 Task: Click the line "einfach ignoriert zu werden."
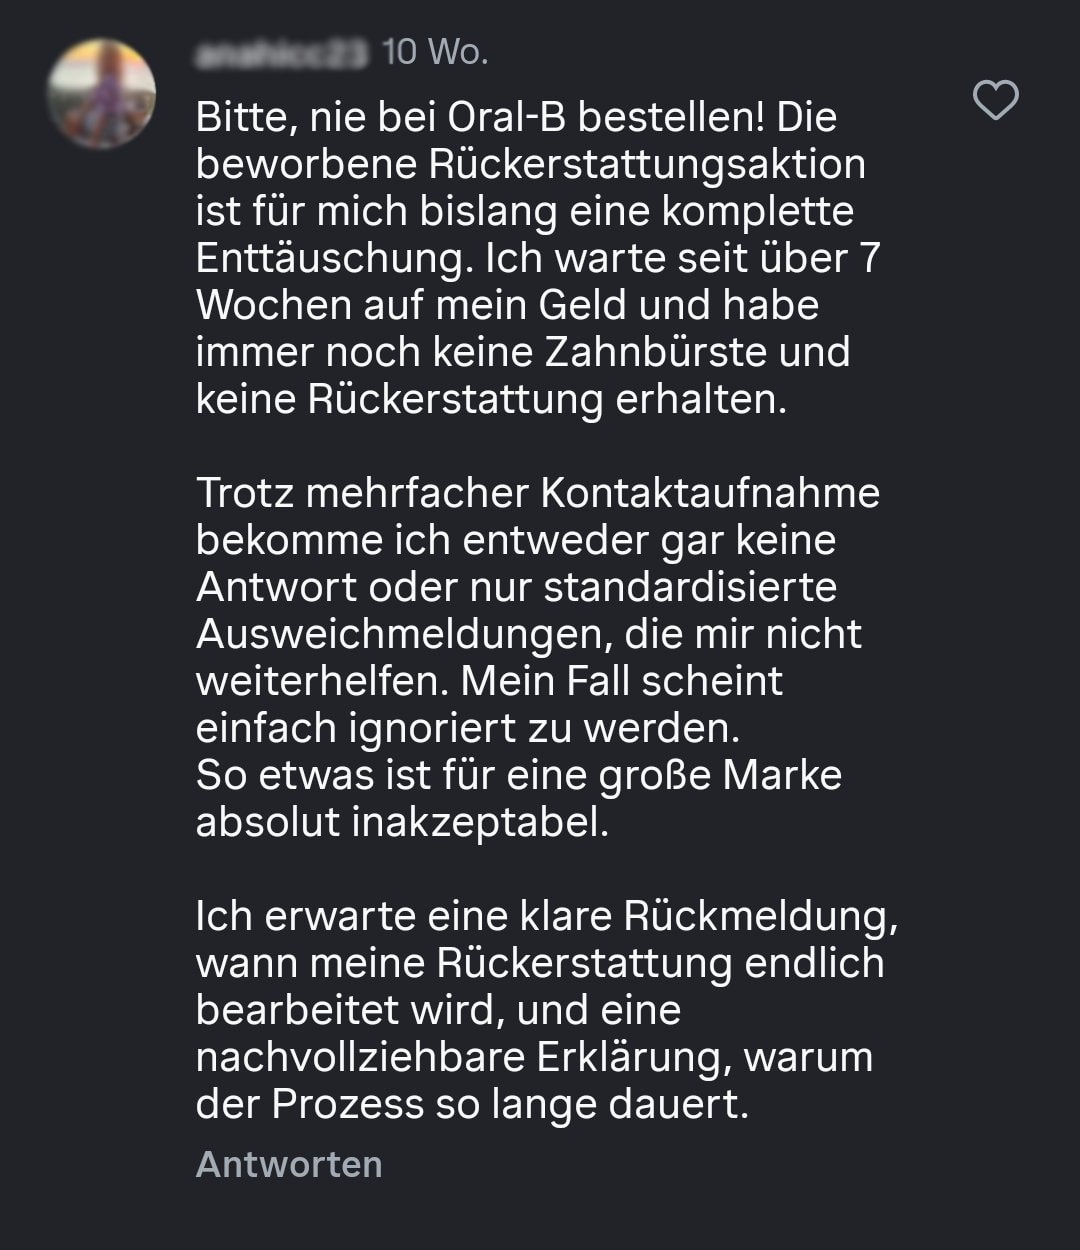point(467,728)
